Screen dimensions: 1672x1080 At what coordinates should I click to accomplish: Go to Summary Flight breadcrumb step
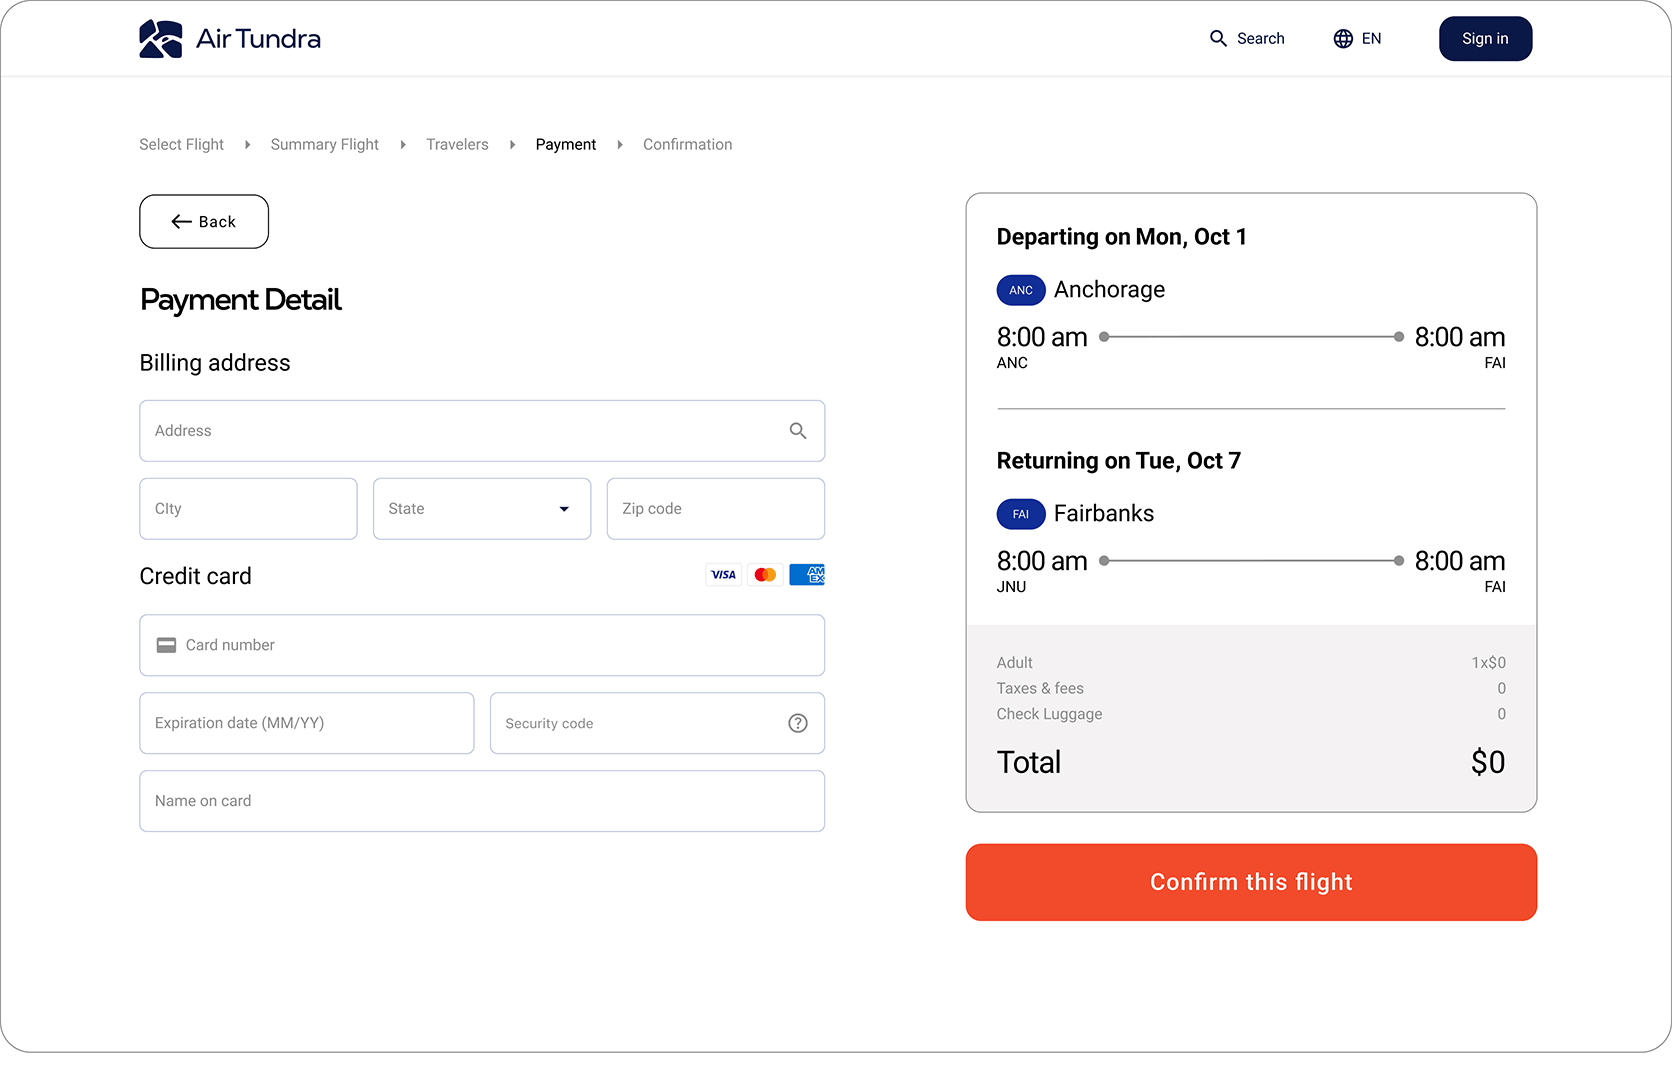pos(324,145)
